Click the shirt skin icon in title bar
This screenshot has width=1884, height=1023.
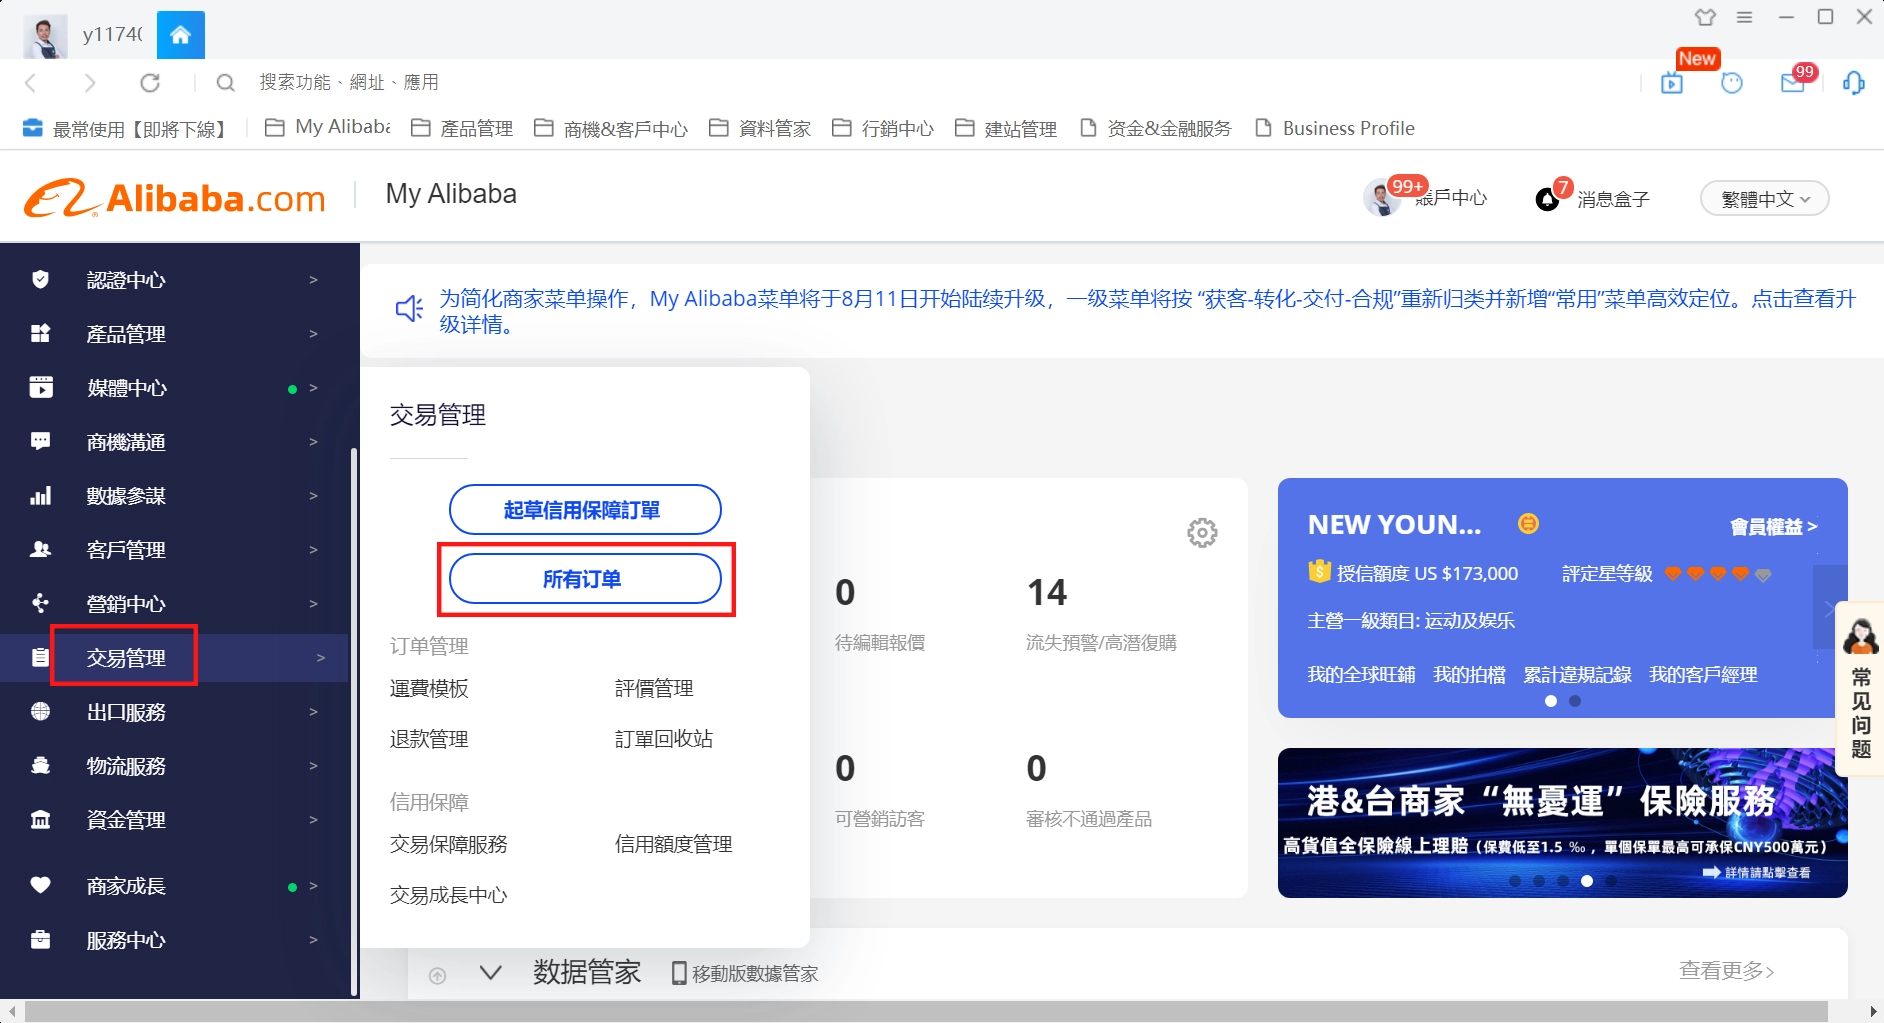point(1706,17)
